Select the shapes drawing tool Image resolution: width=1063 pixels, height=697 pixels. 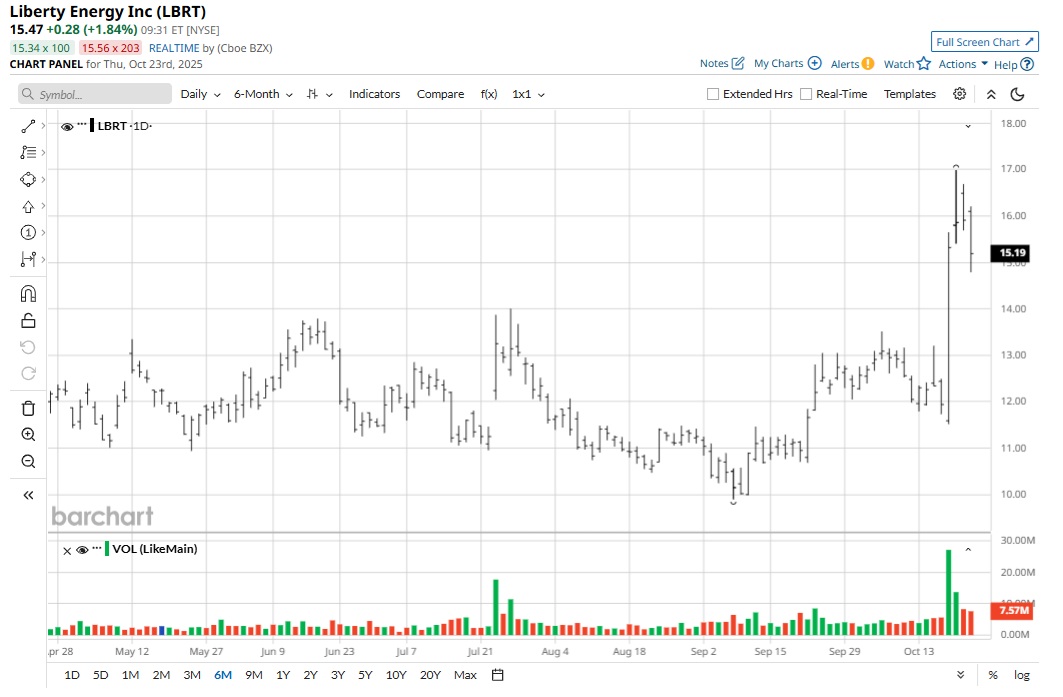(x=28, y=180)
